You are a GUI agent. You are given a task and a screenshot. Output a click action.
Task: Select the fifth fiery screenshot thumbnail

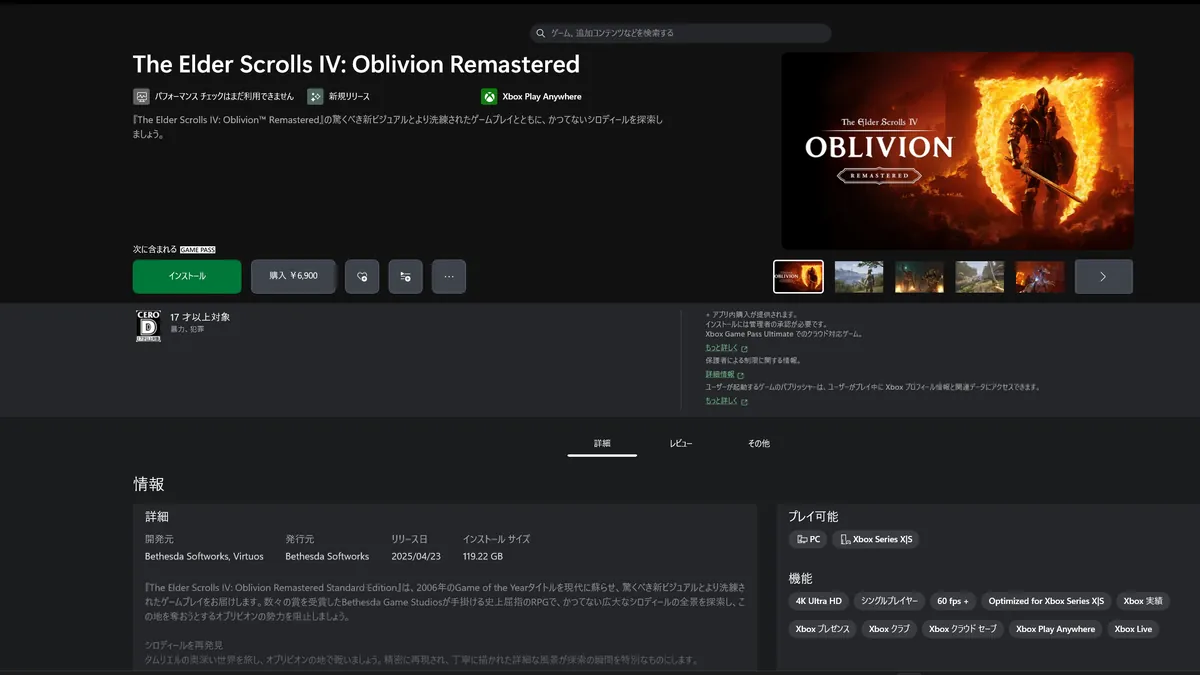click(x=1040, y=277)
